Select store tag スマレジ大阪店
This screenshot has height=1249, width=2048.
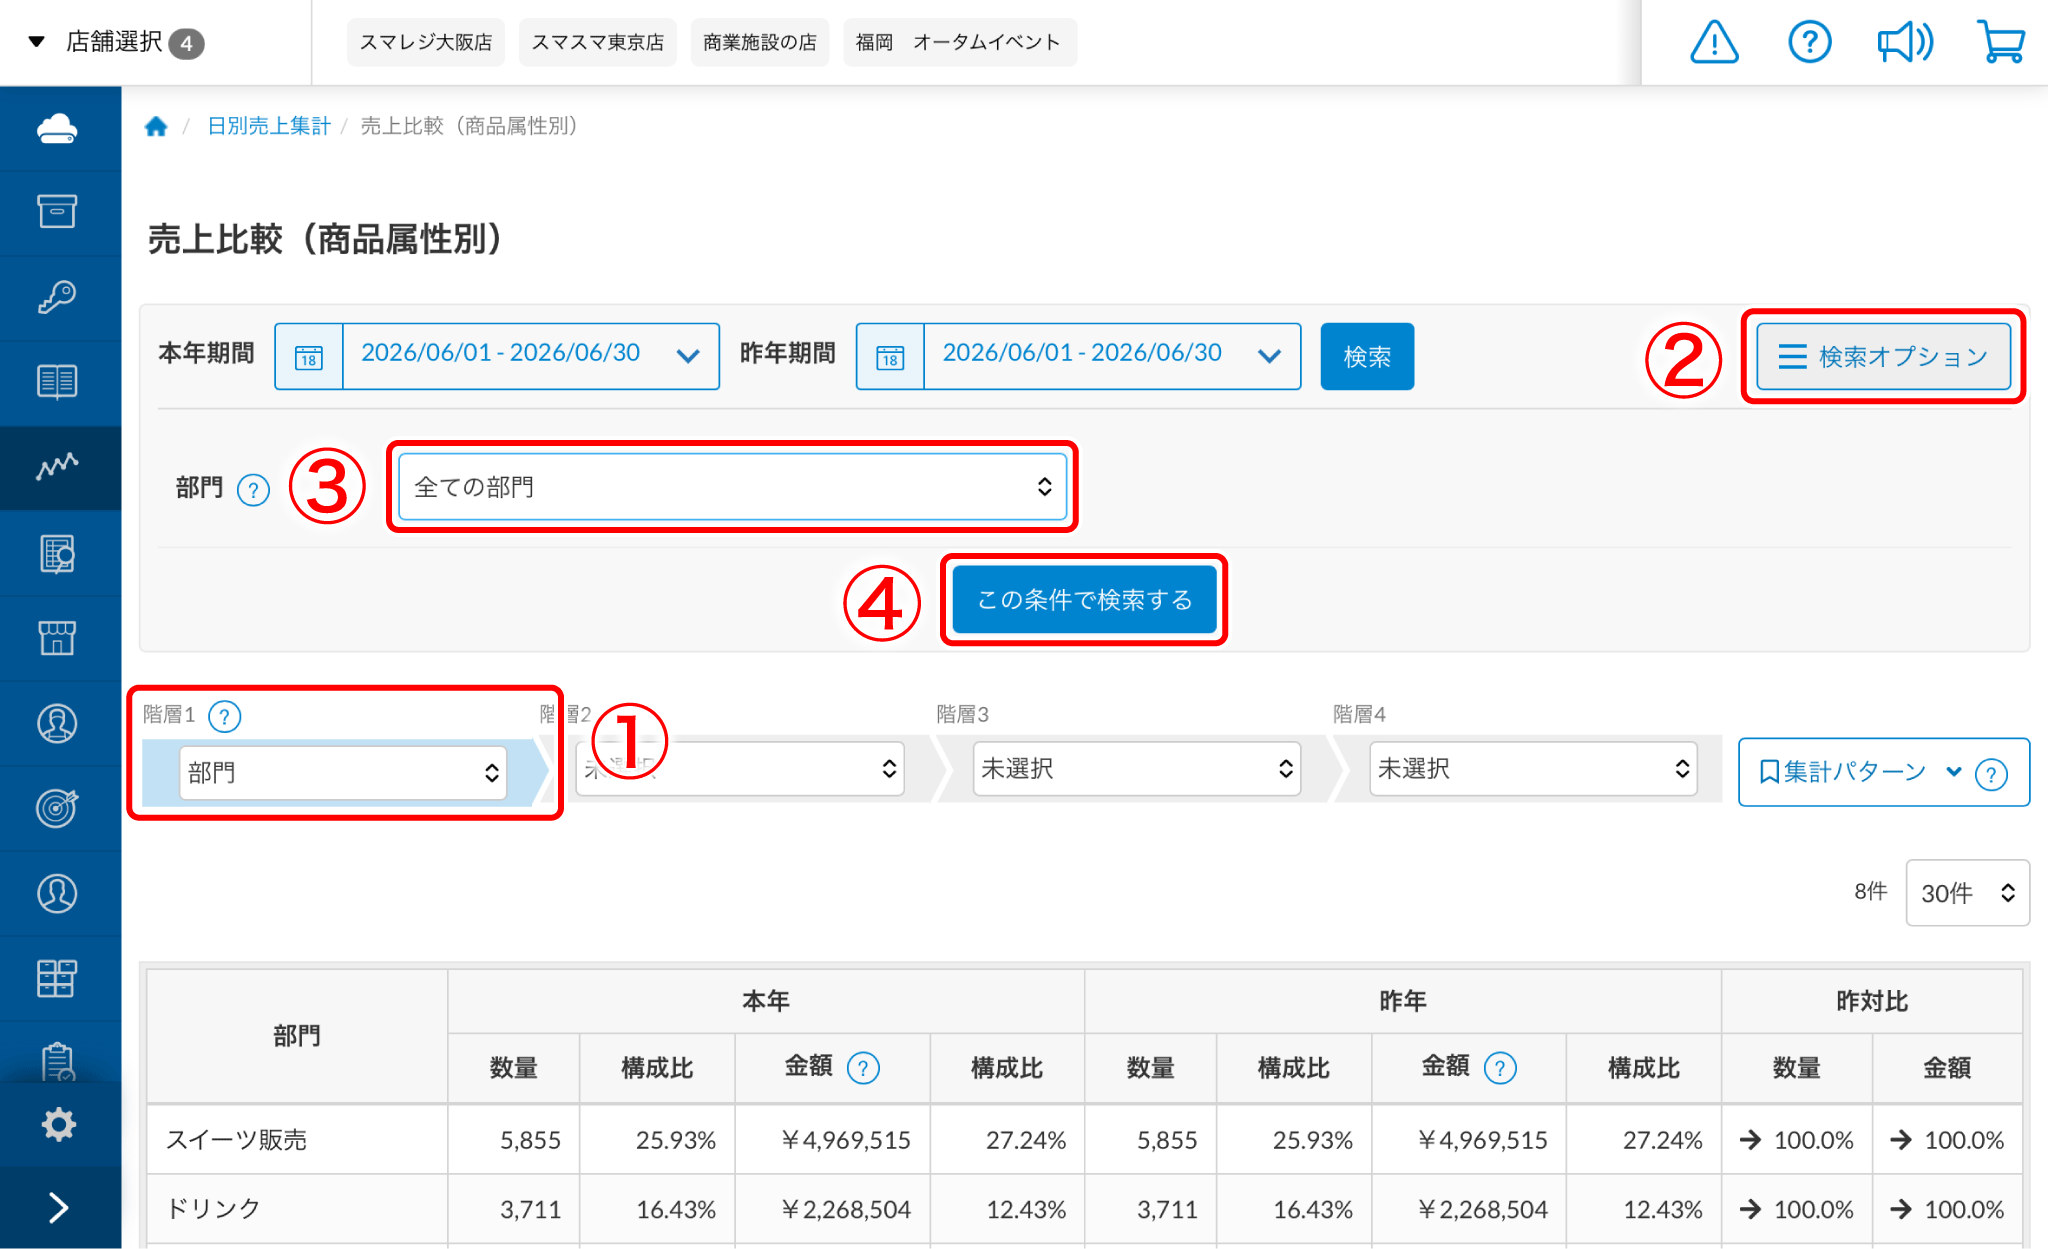[x=426, y=42]
